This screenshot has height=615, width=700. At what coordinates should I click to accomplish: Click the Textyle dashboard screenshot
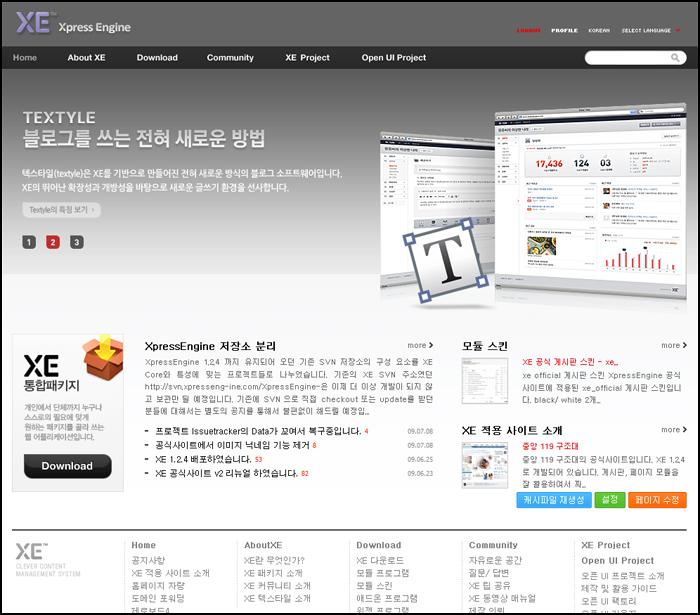point(590,199)
